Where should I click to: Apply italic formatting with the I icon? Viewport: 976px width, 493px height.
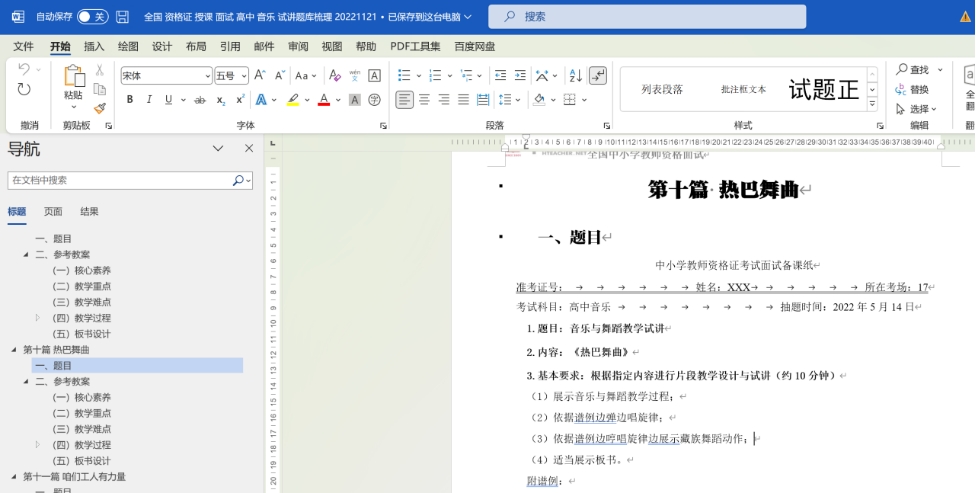(x=149, y=100)
